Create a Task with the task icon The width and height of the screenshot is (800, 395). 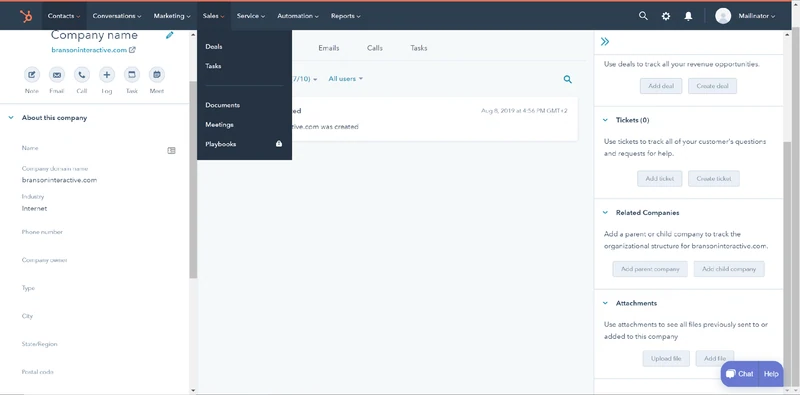pos(132,75)
